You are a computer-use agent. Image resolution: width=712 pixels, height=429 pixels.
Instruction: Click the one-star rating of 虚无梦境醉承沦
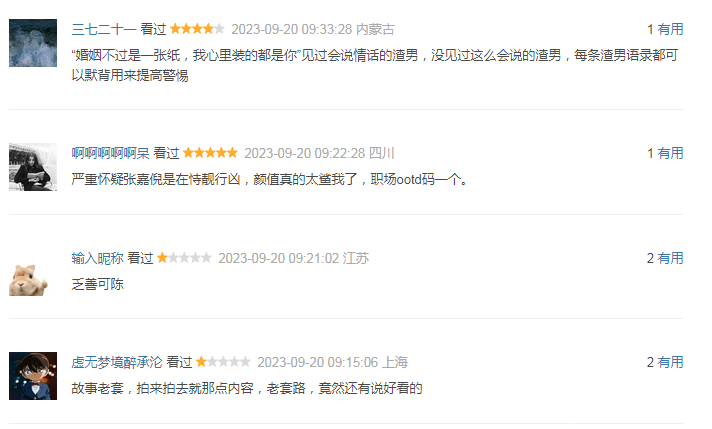[223, 362]
